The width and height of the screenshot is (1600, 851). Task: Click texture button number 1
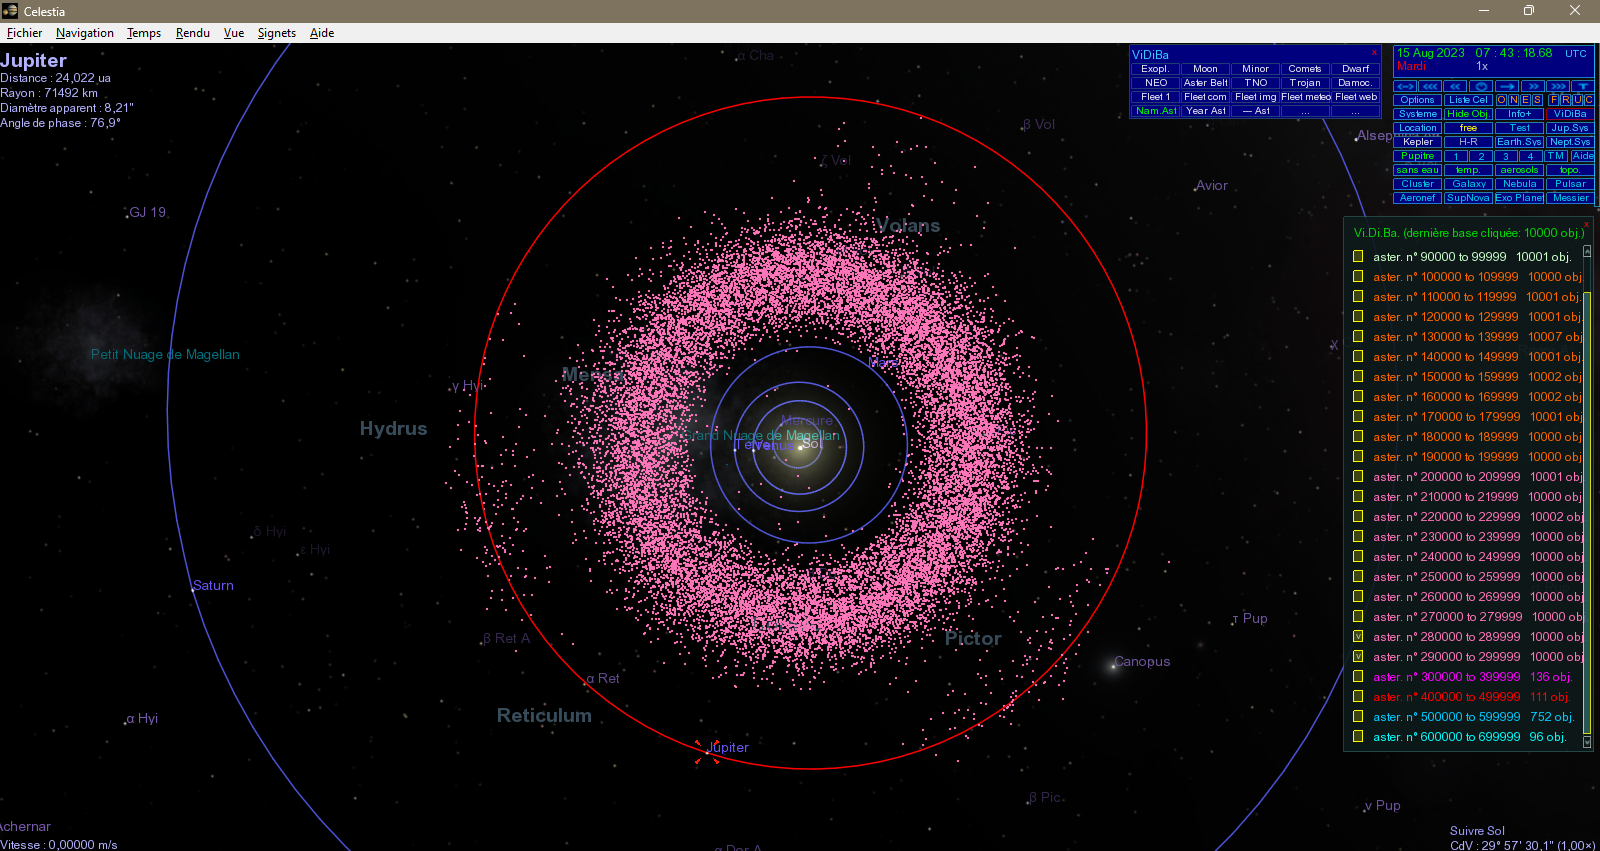coord(1456,156)
